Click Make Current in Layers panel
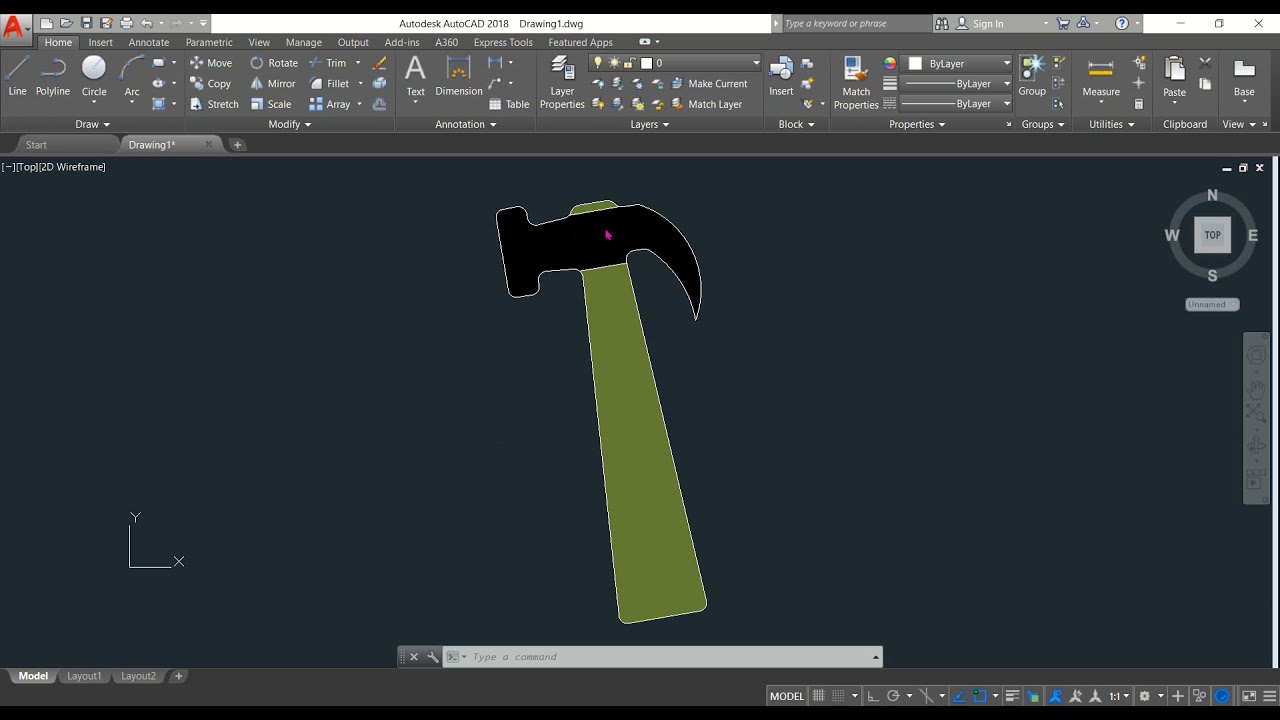Screen dimensions: 1280x720 pos(709,84)
